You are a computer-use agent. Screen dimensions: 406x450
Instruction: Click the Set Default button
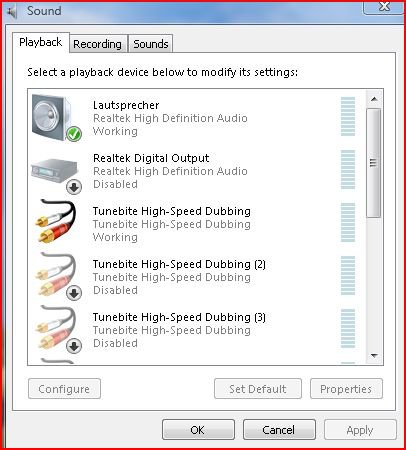(x=258, y=389)
